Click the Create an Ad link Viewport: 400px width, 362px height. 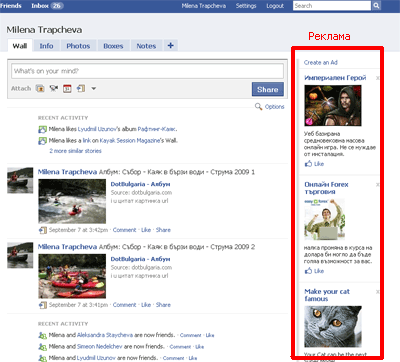coord(321,62)
